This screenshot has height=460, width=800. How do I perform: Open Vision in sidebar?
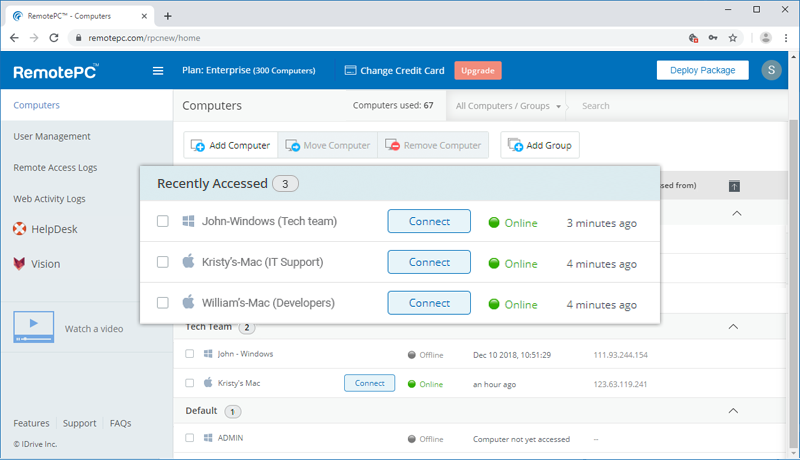(45, 264)
